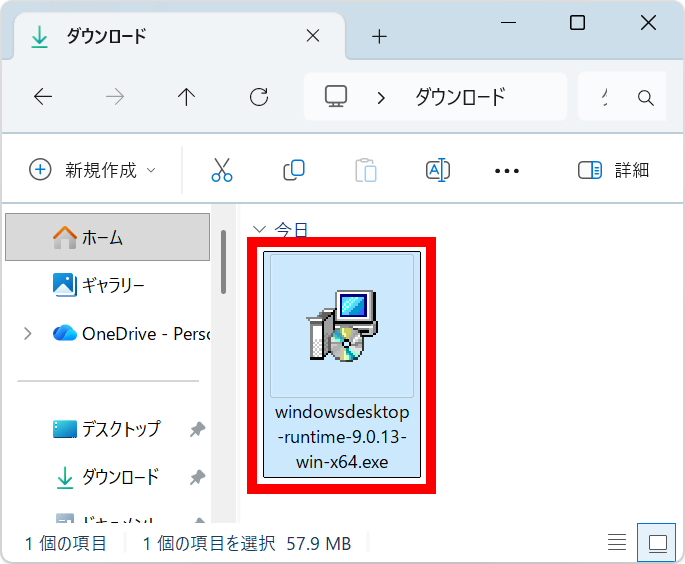Open the See more ellipsis menu
Screen dimensions: 685x564
[507, 171]
